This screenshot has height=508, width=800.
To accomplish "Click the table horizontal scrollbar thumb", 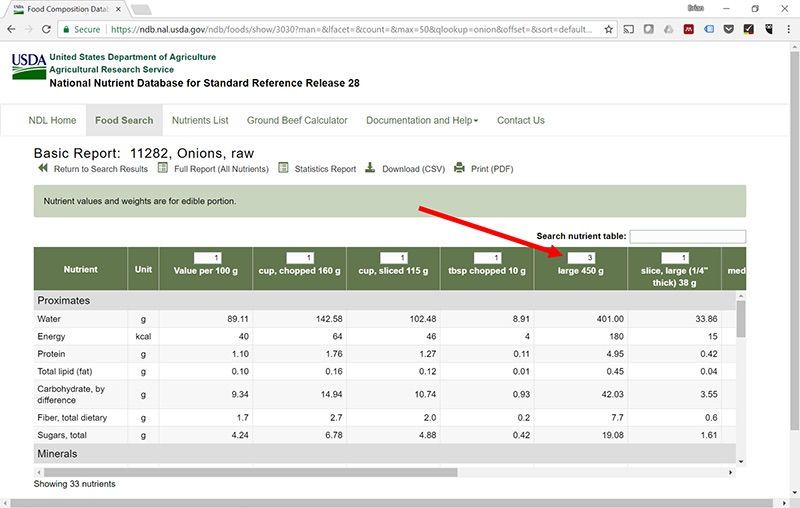I will [x=251, y=472].
